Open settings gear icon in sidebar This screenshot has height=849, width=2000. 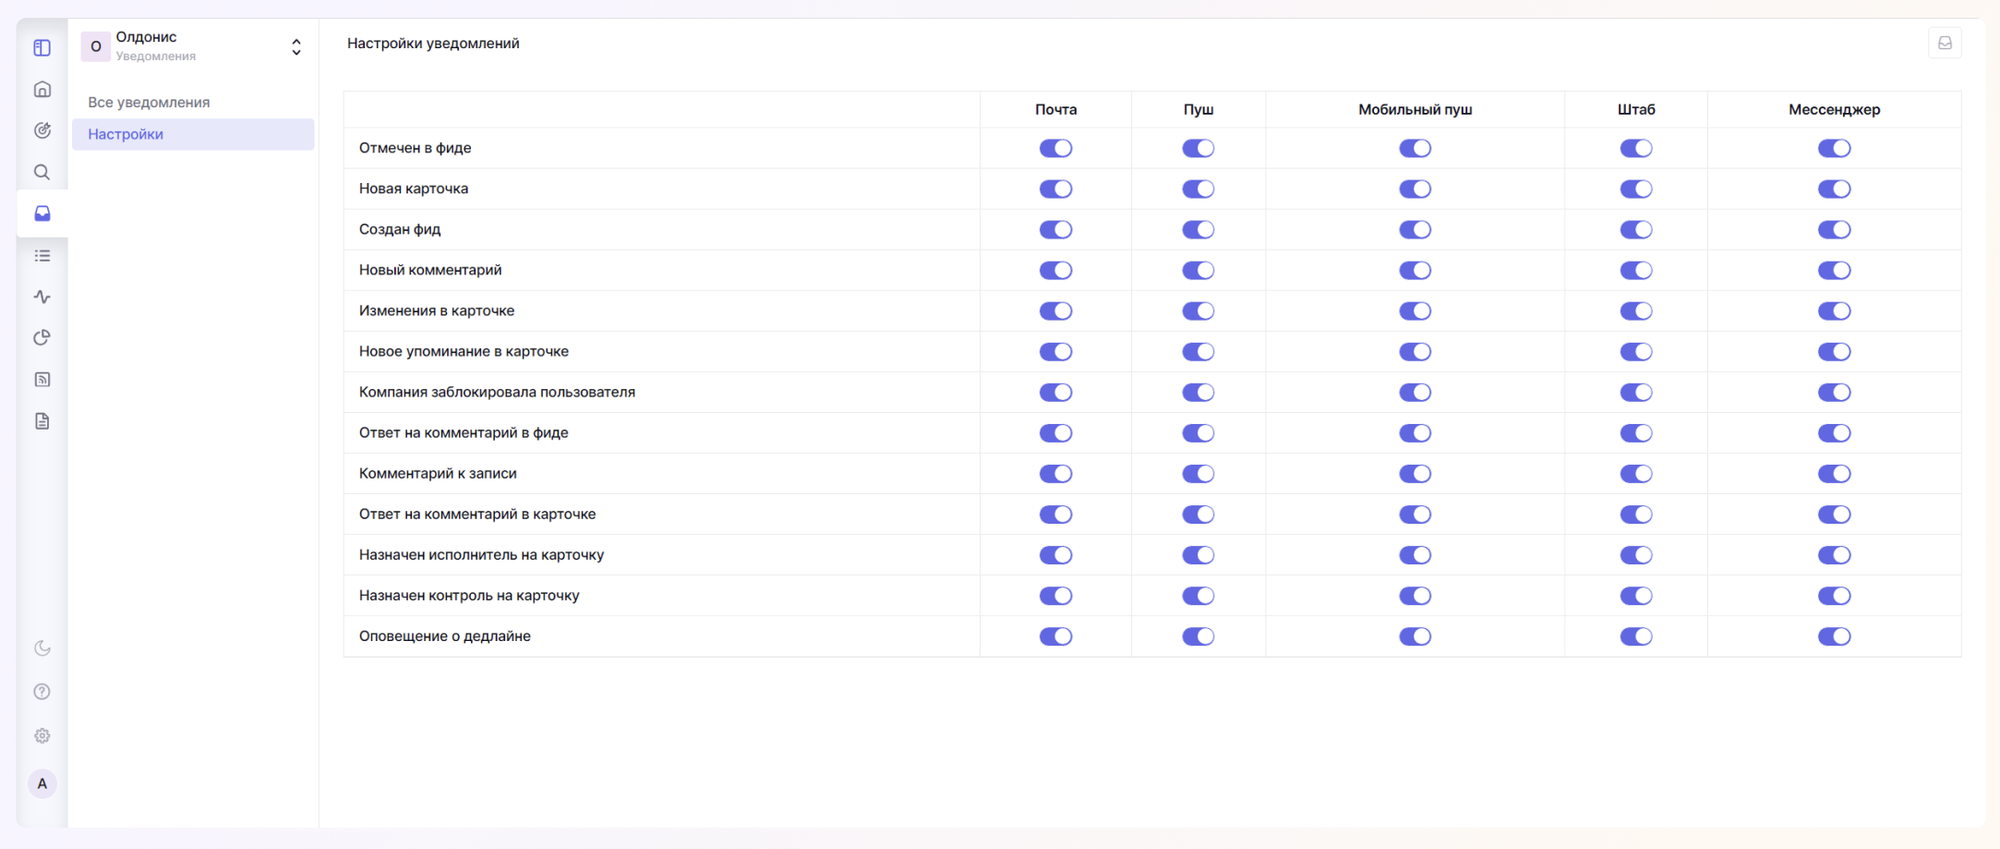tap(42, 736)
